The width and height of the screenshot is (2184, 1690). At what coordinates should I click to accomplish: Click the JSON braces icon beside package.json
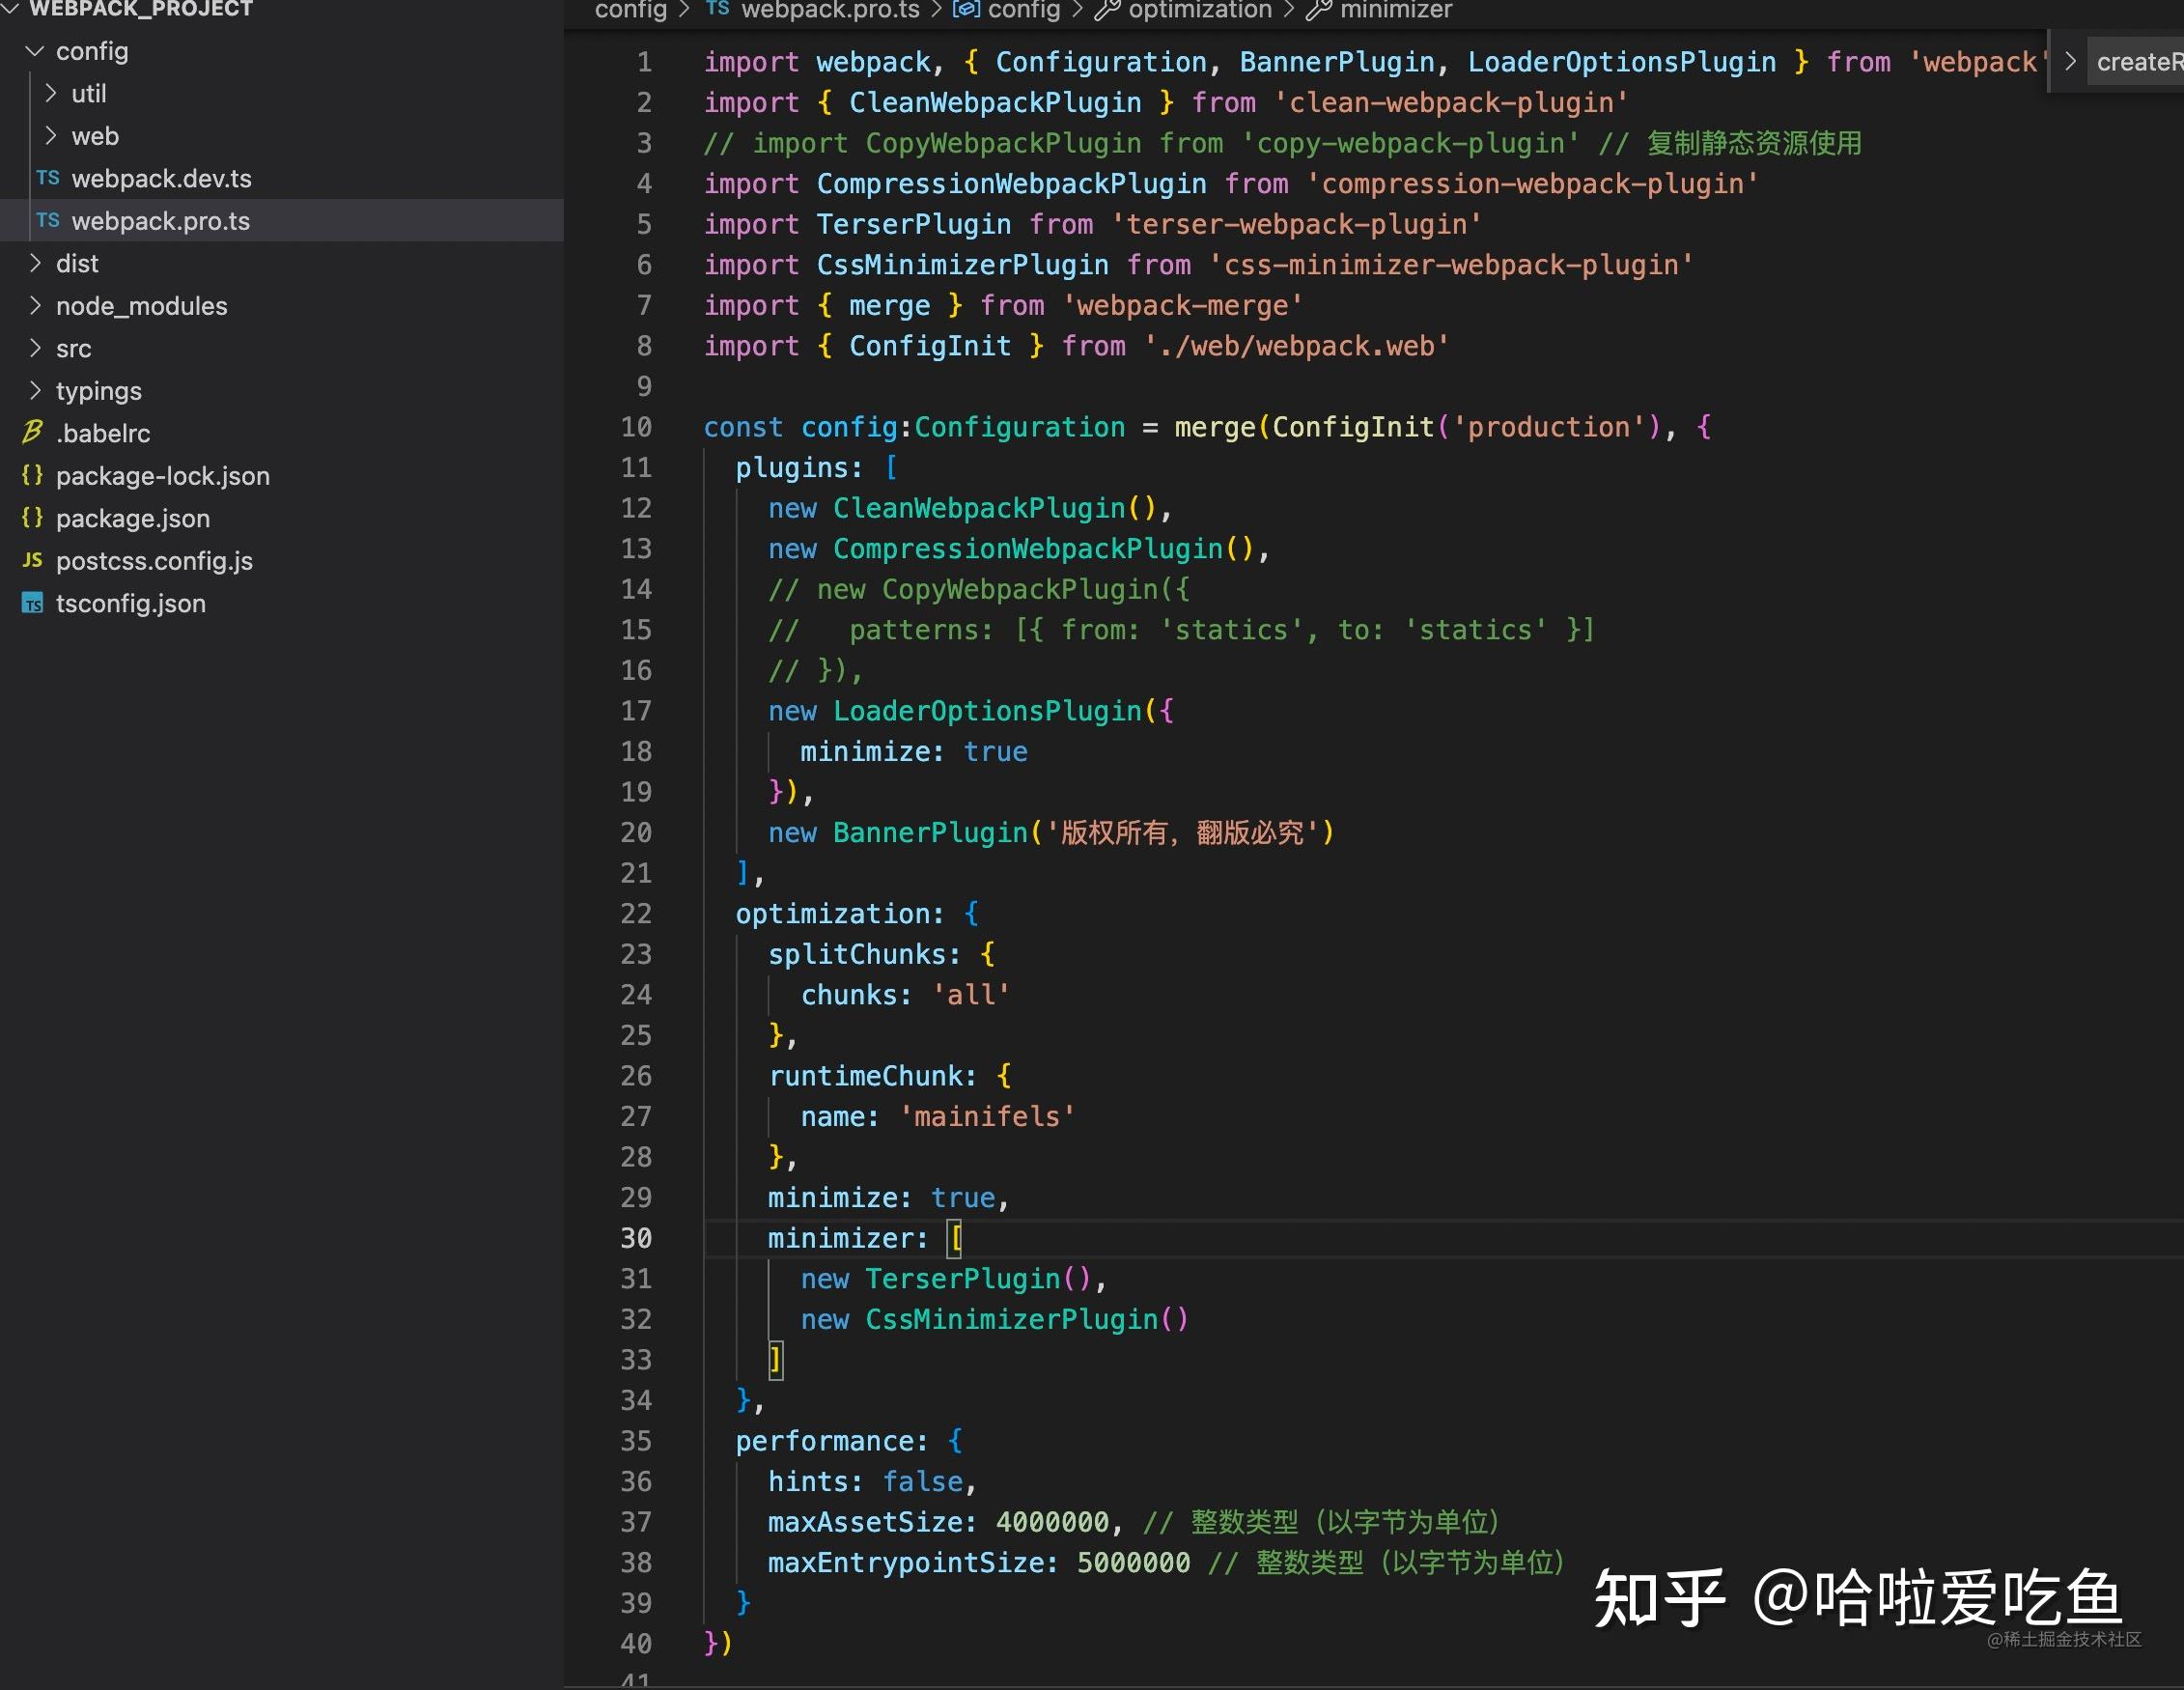point(31,518)
